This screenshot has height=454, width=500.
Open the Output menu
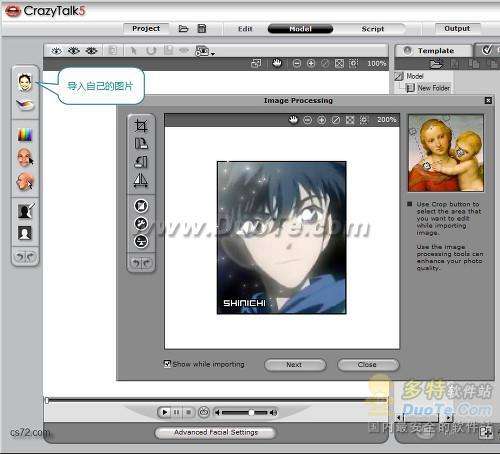tap(457, 29)
